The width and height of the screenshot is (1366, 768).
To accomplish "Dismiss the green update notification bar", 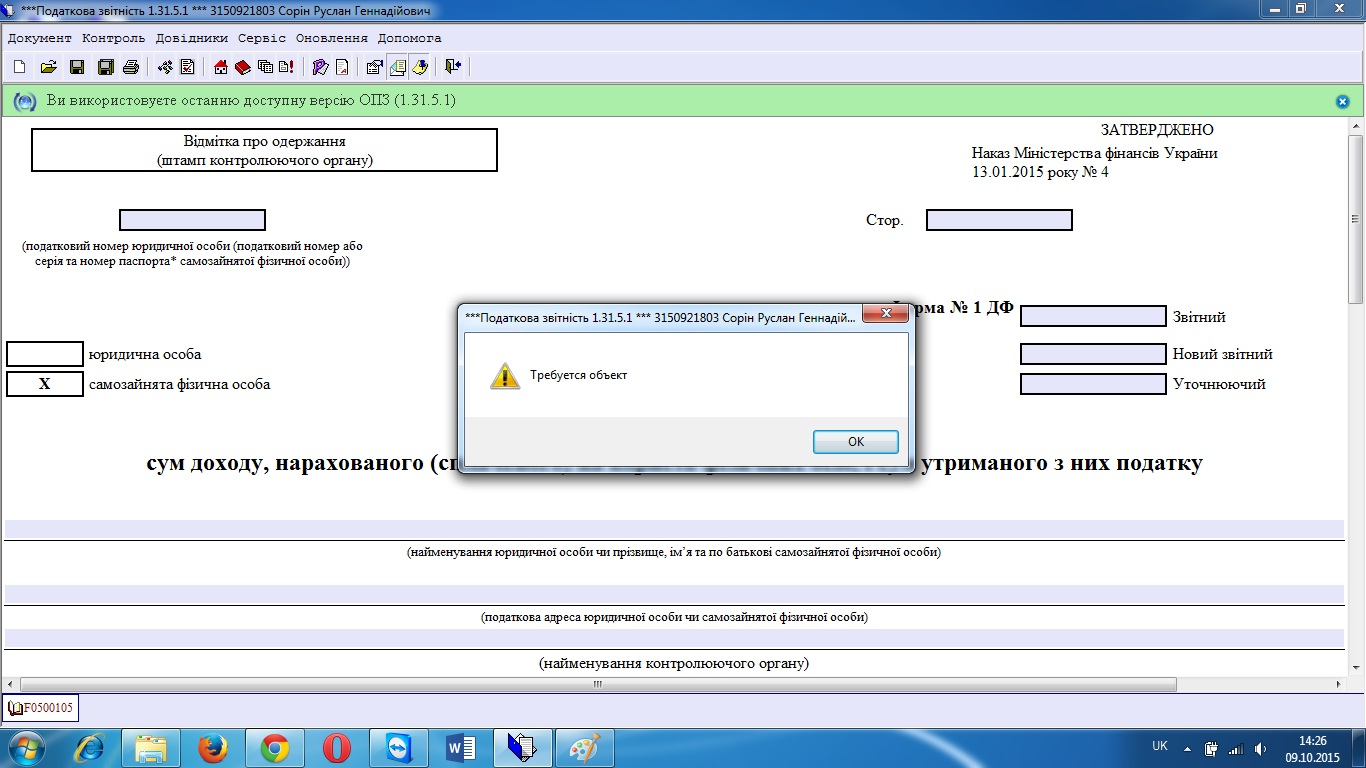I will 1342,101.
